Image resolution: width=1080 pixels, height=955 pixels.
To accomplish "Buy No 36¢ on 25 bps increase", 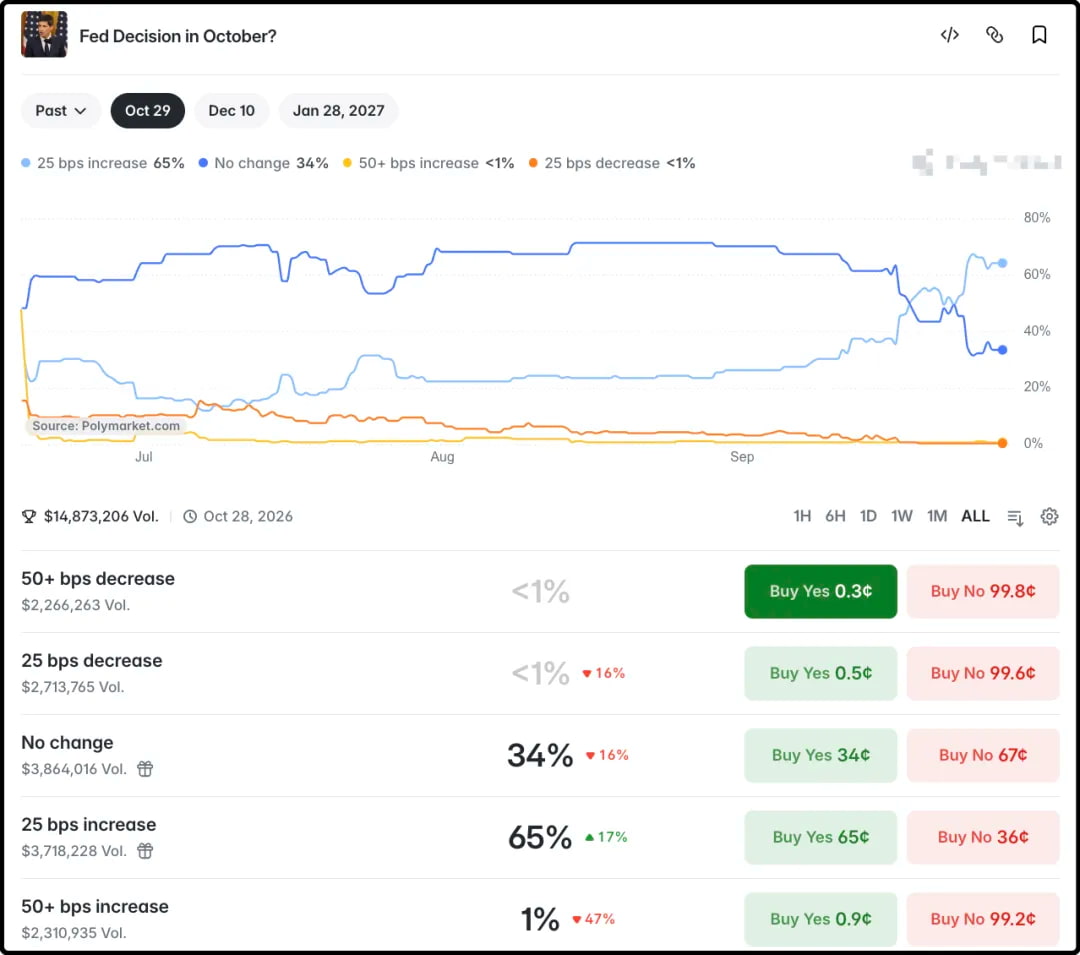I will click(983, 837).
